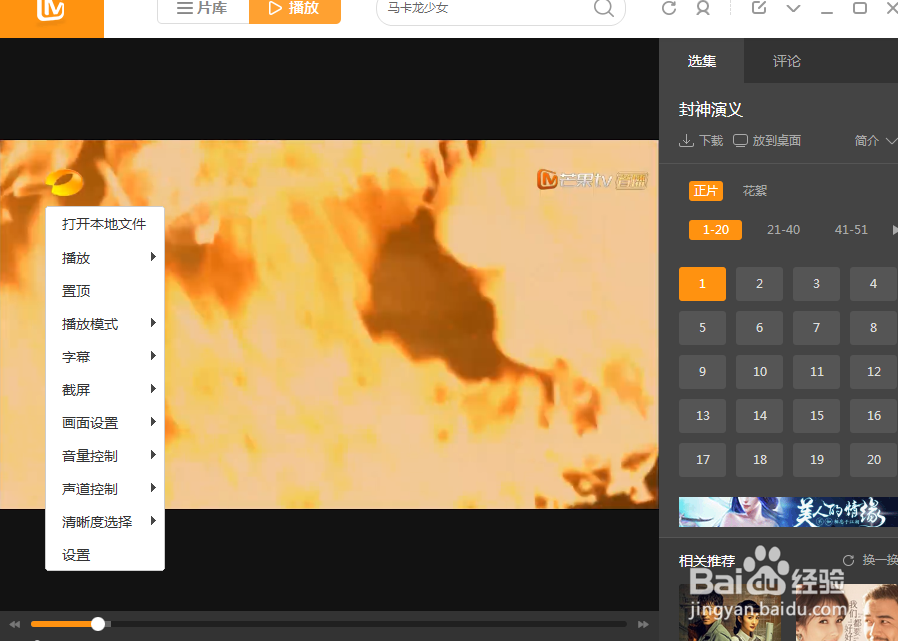This screenshot has width=898, height=641.
Task: Click the feedback/edit icon near the window controls
Action: tap(761, 9)
